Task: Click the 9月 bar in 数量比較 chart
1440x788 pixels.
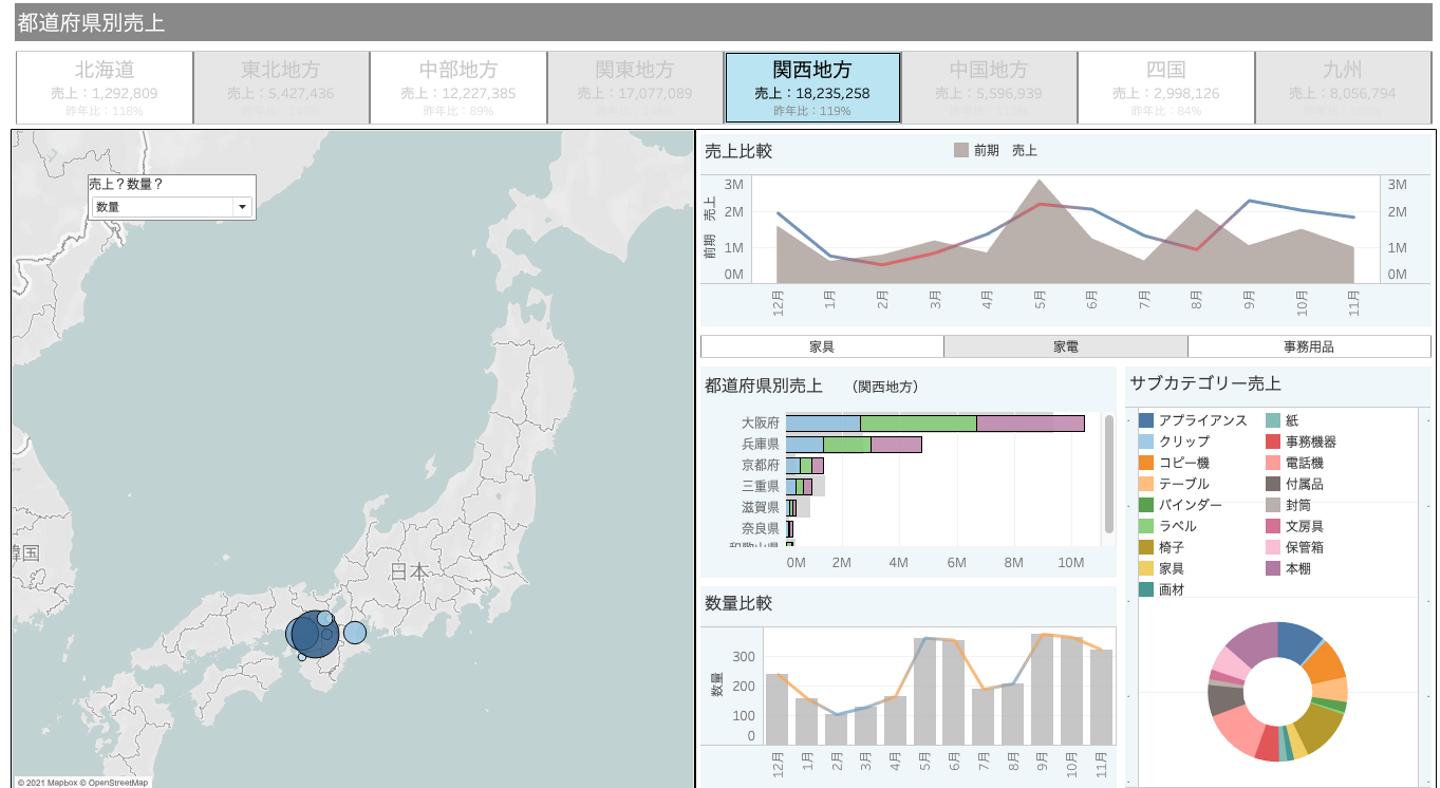Action: (1043, 690)
